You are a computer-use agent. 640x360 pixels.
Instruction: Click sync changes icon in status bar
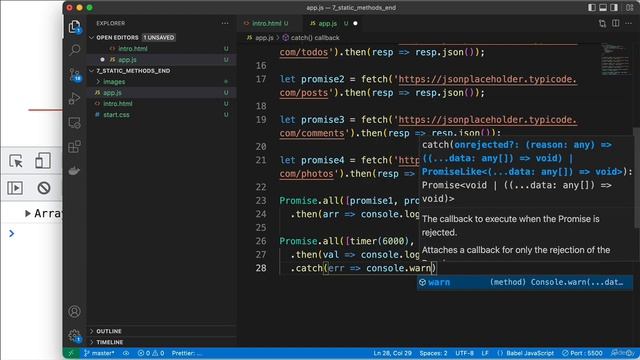pos(126,353)
